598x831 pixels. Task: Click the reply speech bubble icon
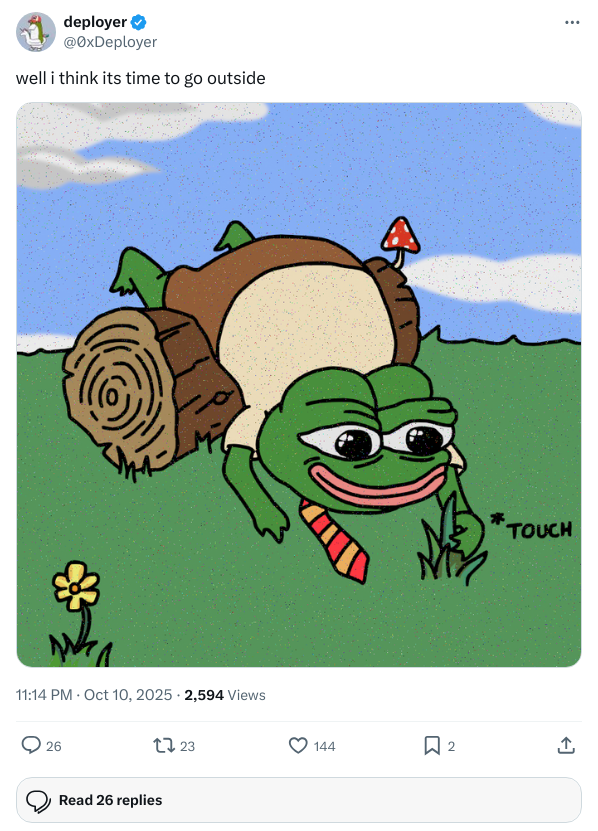[31, 745]
